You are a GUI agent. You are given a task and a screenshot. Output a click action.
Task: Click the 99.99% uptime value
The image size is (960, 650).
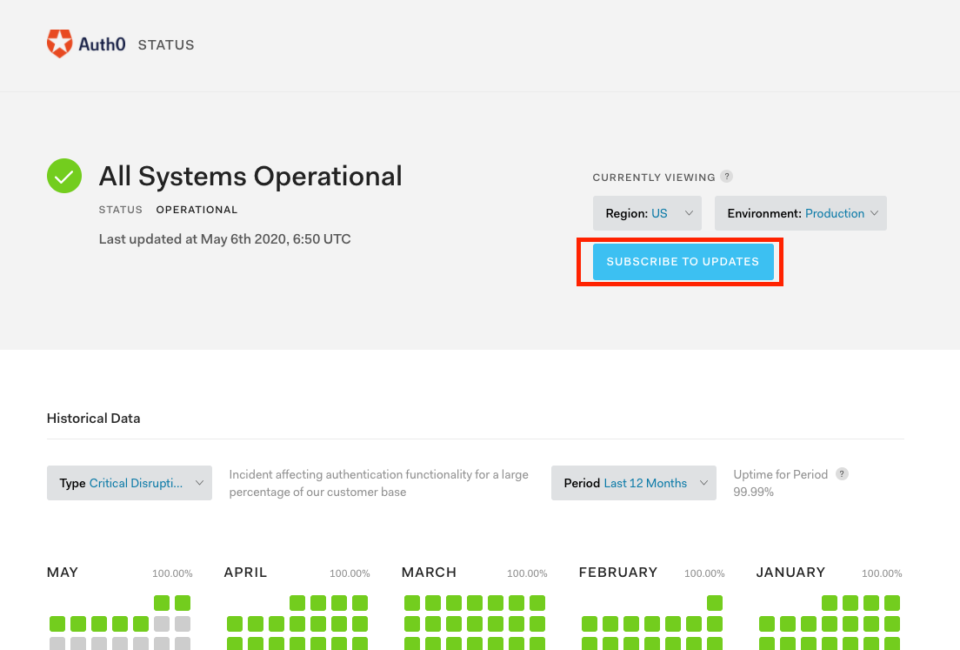pyautogui.click(x=752, y=491)
